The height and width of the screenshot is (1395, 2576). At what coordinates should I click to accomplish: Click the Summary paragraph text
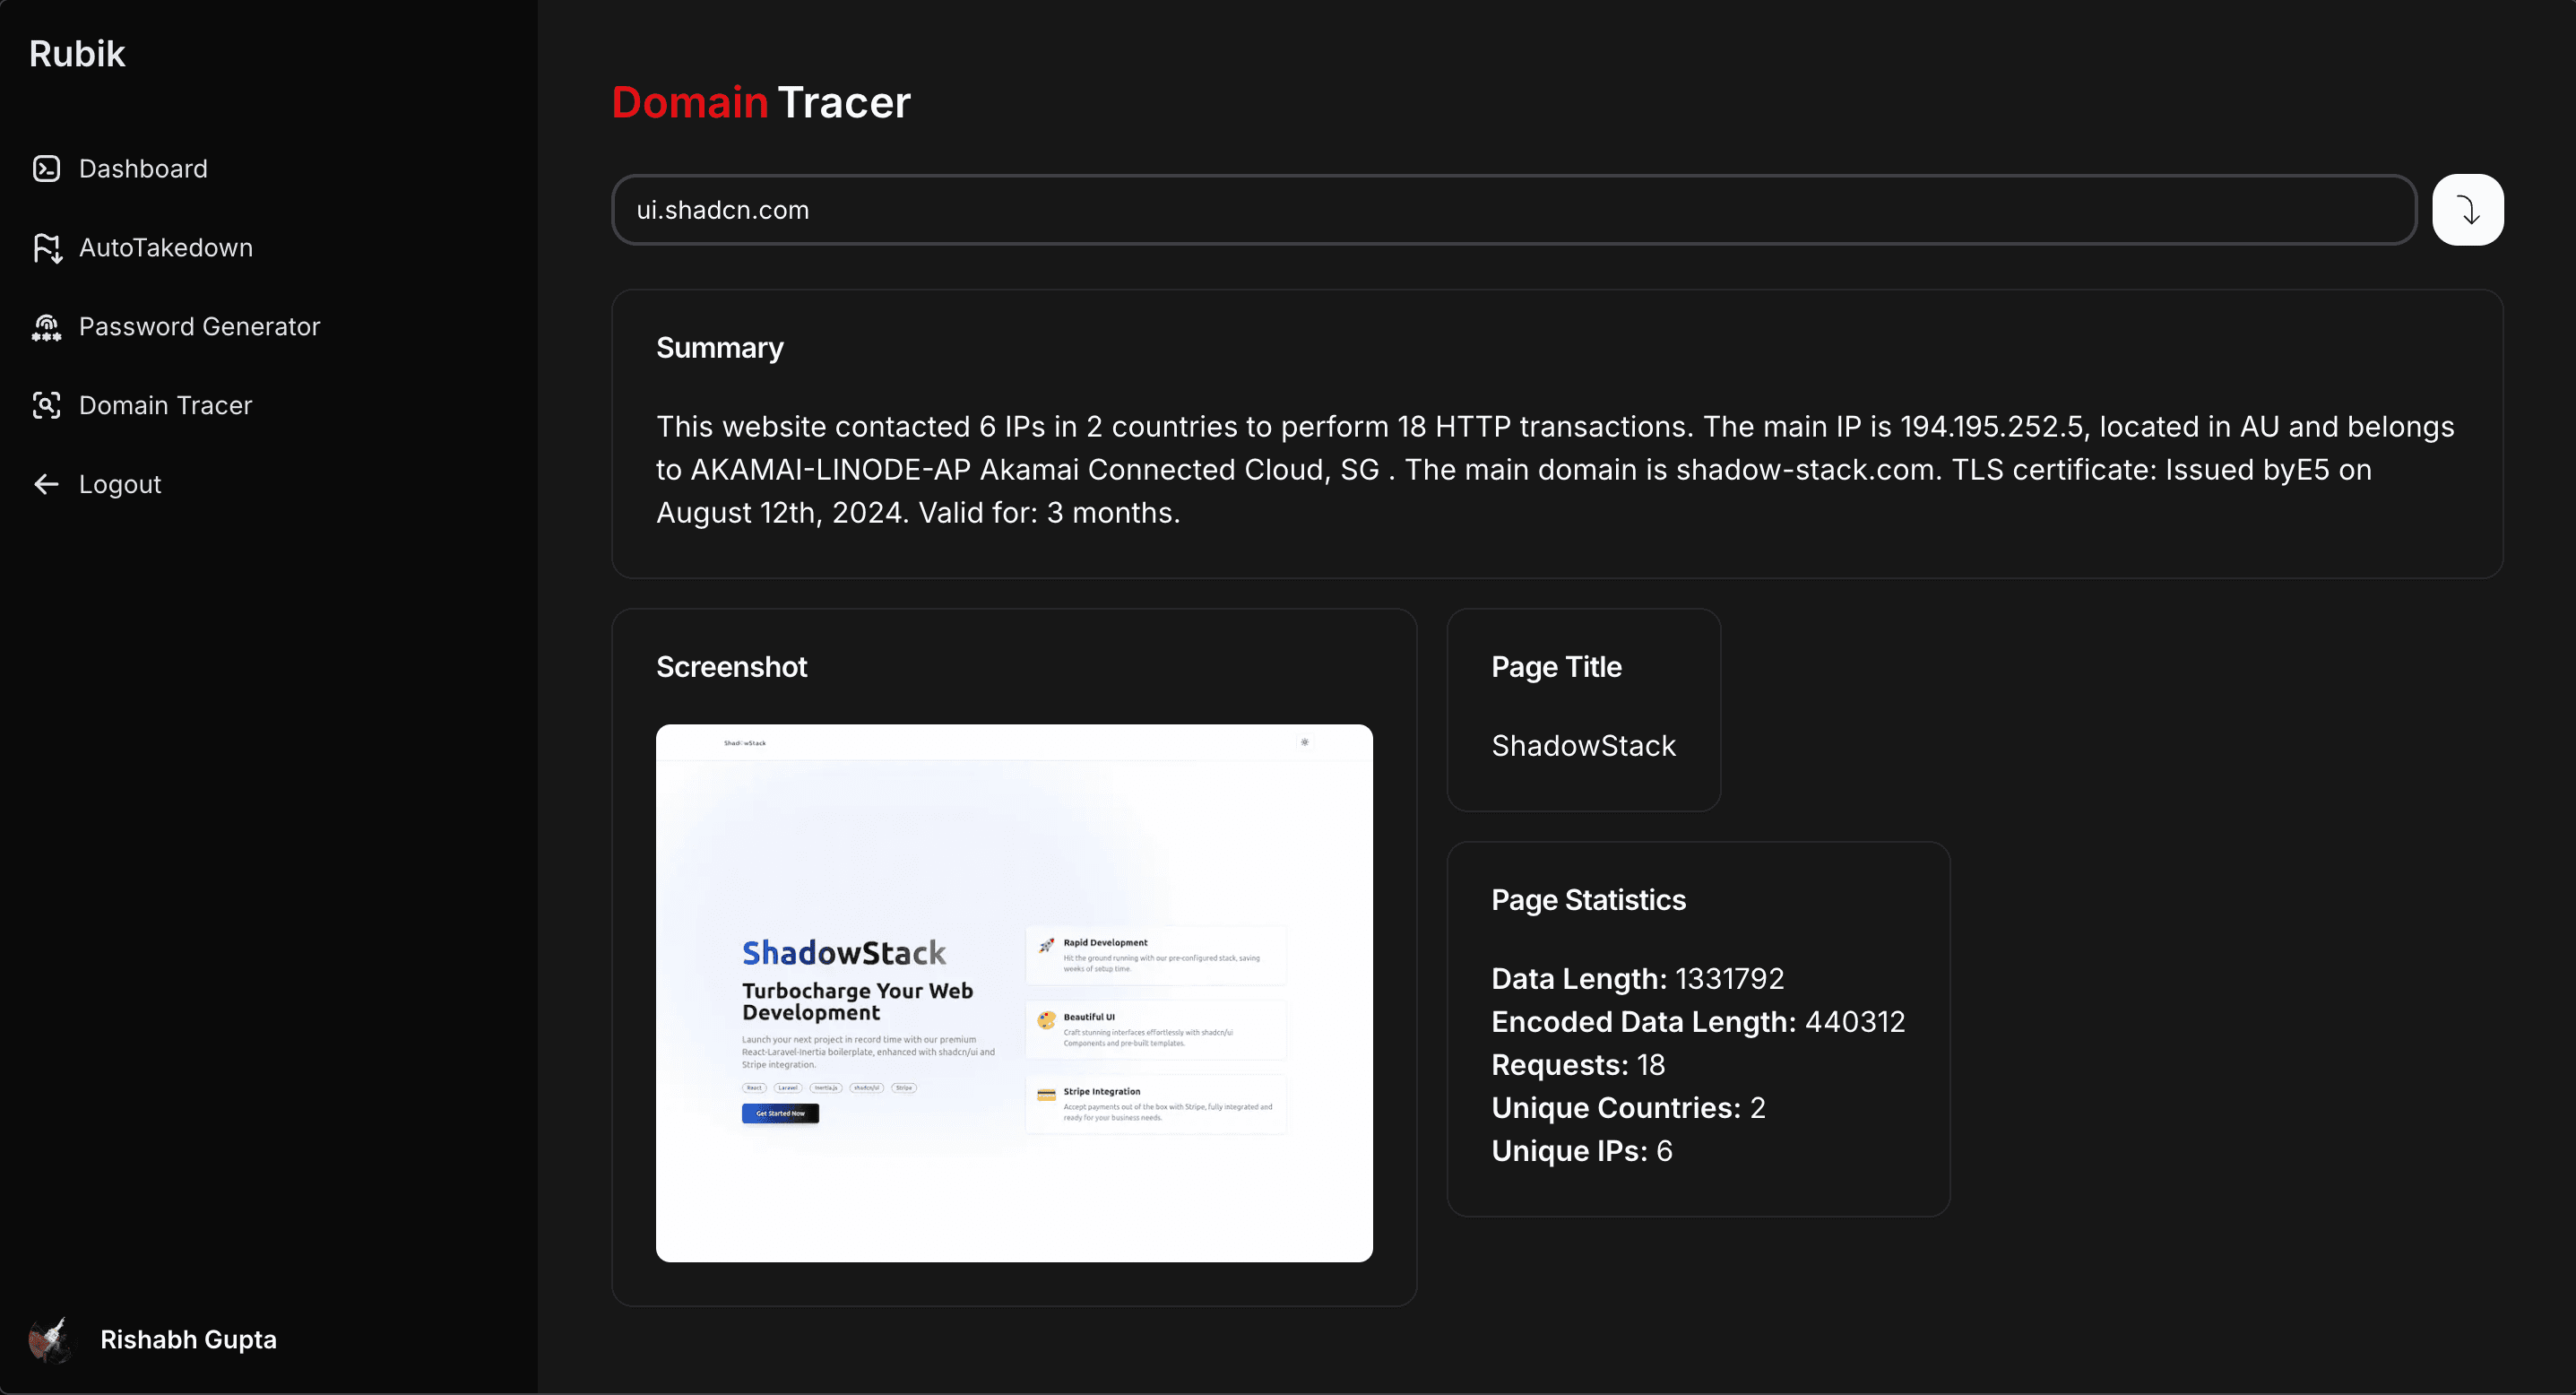click(1554, 469)
